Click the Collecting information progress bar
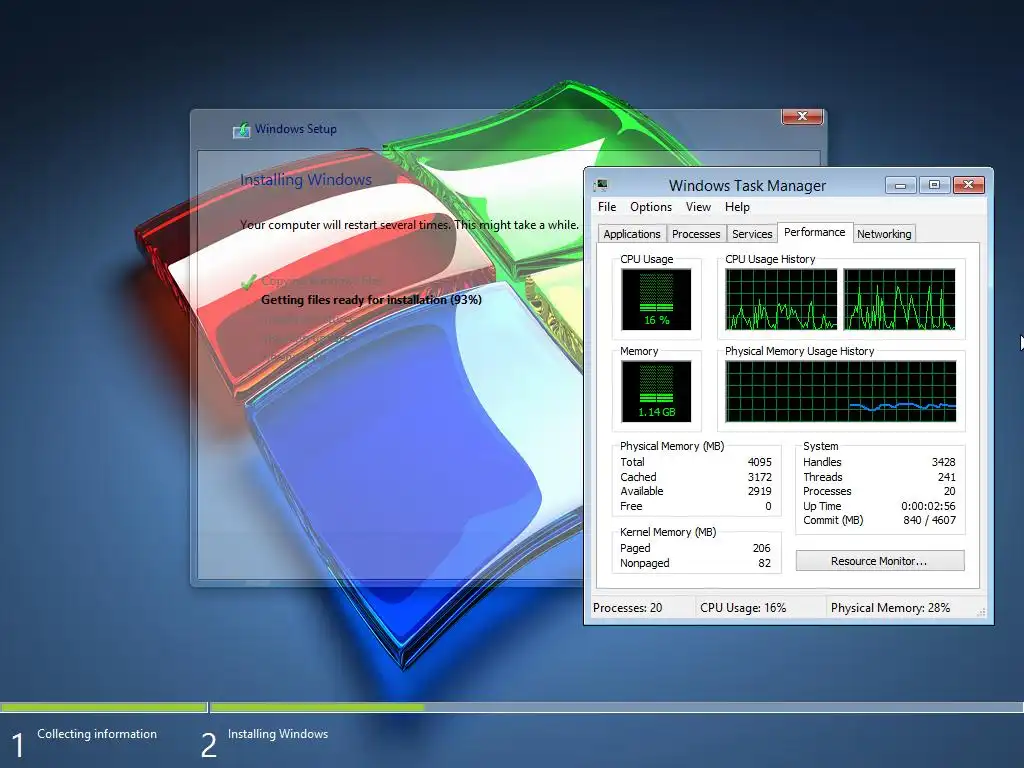 (104, 707)
